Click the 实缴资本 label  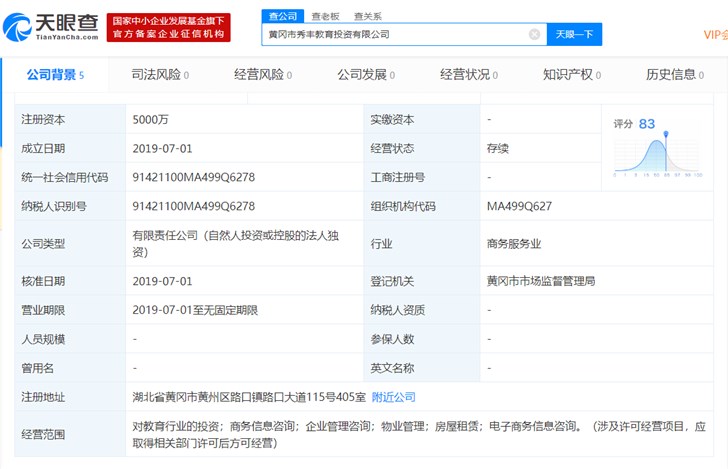[392, 120]
